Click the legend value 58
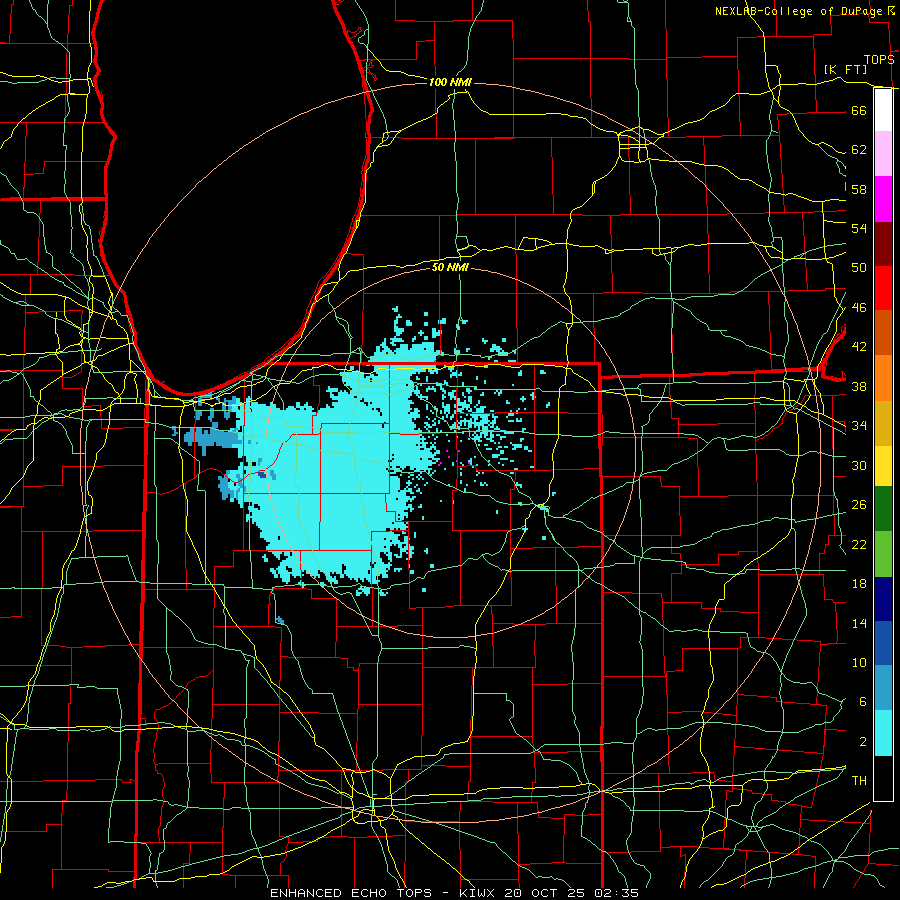Screen dimensions: 900x900 click(859, 189)
